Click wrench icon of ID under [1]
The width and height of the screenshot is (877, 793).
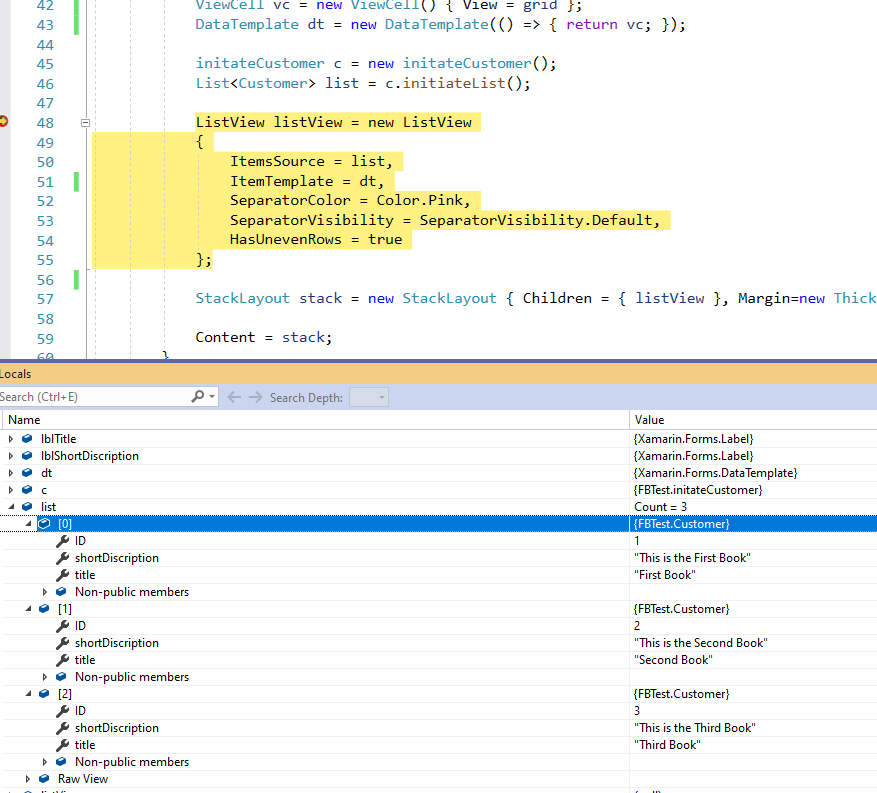point(62,626)
